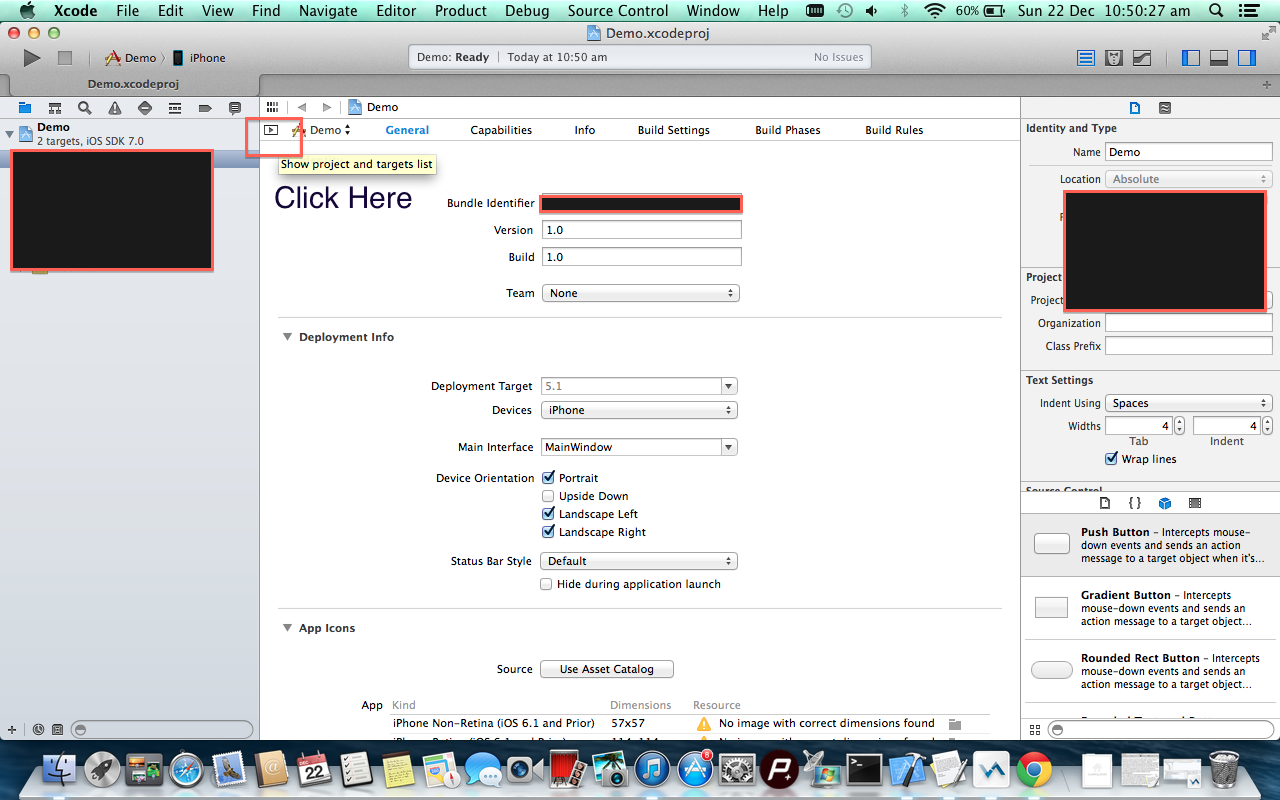The width and height of the screenshot is (1280, 800).
Task: Click the add (+) button in navigator footer
Action: point(12,730)
